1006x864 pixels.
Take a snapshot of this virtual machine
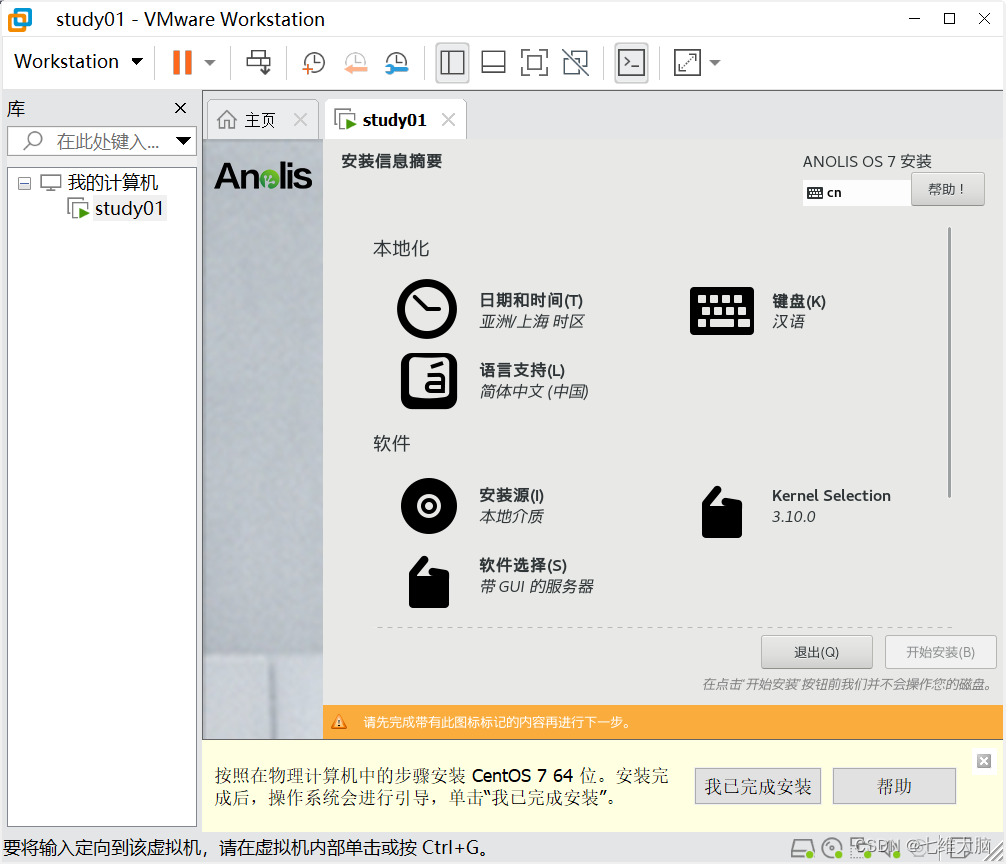(x=313, y=63)
